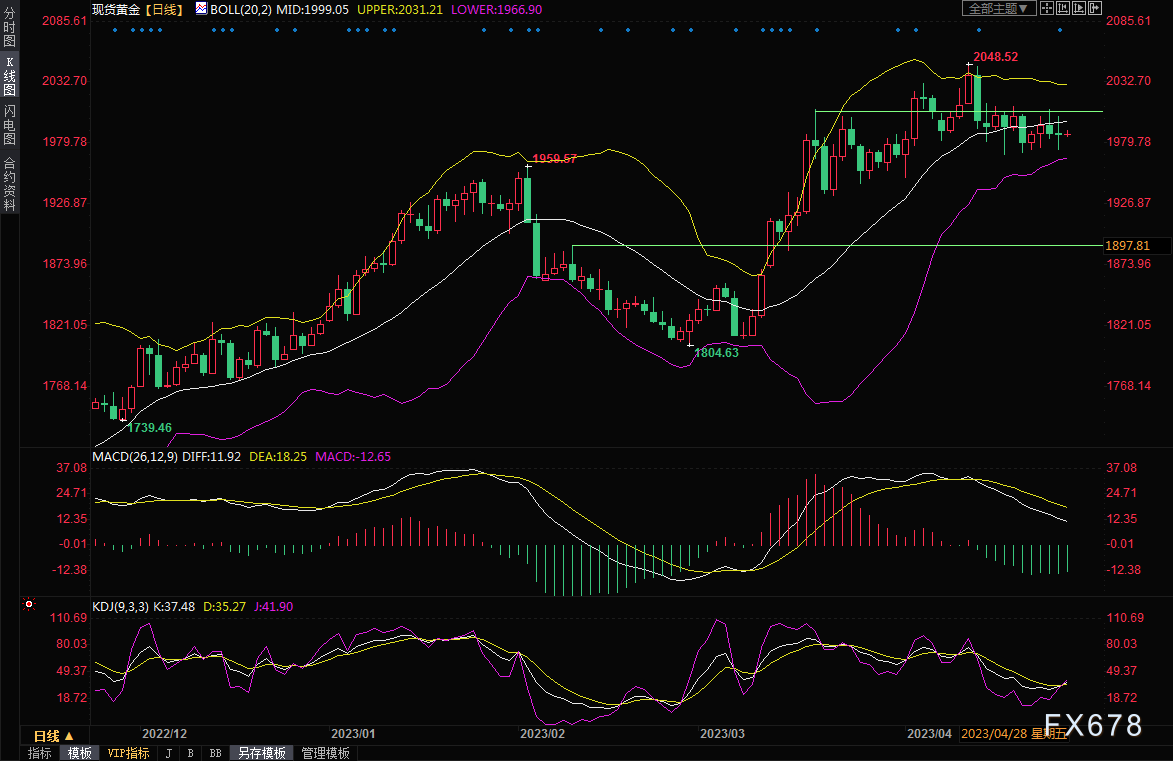Toggle the BB template button
The height and width of the screenshot is (761, 1173).
215,753
